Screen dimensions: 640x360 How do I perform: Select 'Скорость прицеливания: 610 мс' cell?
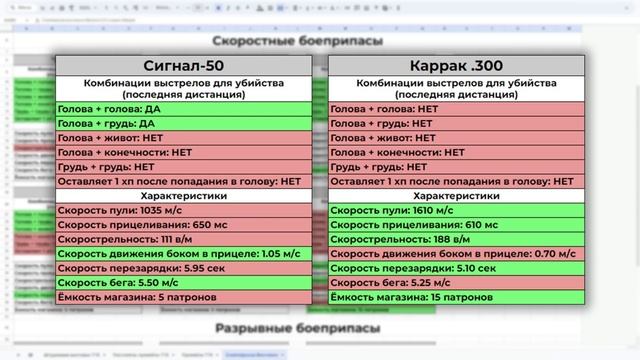(456, 225)
